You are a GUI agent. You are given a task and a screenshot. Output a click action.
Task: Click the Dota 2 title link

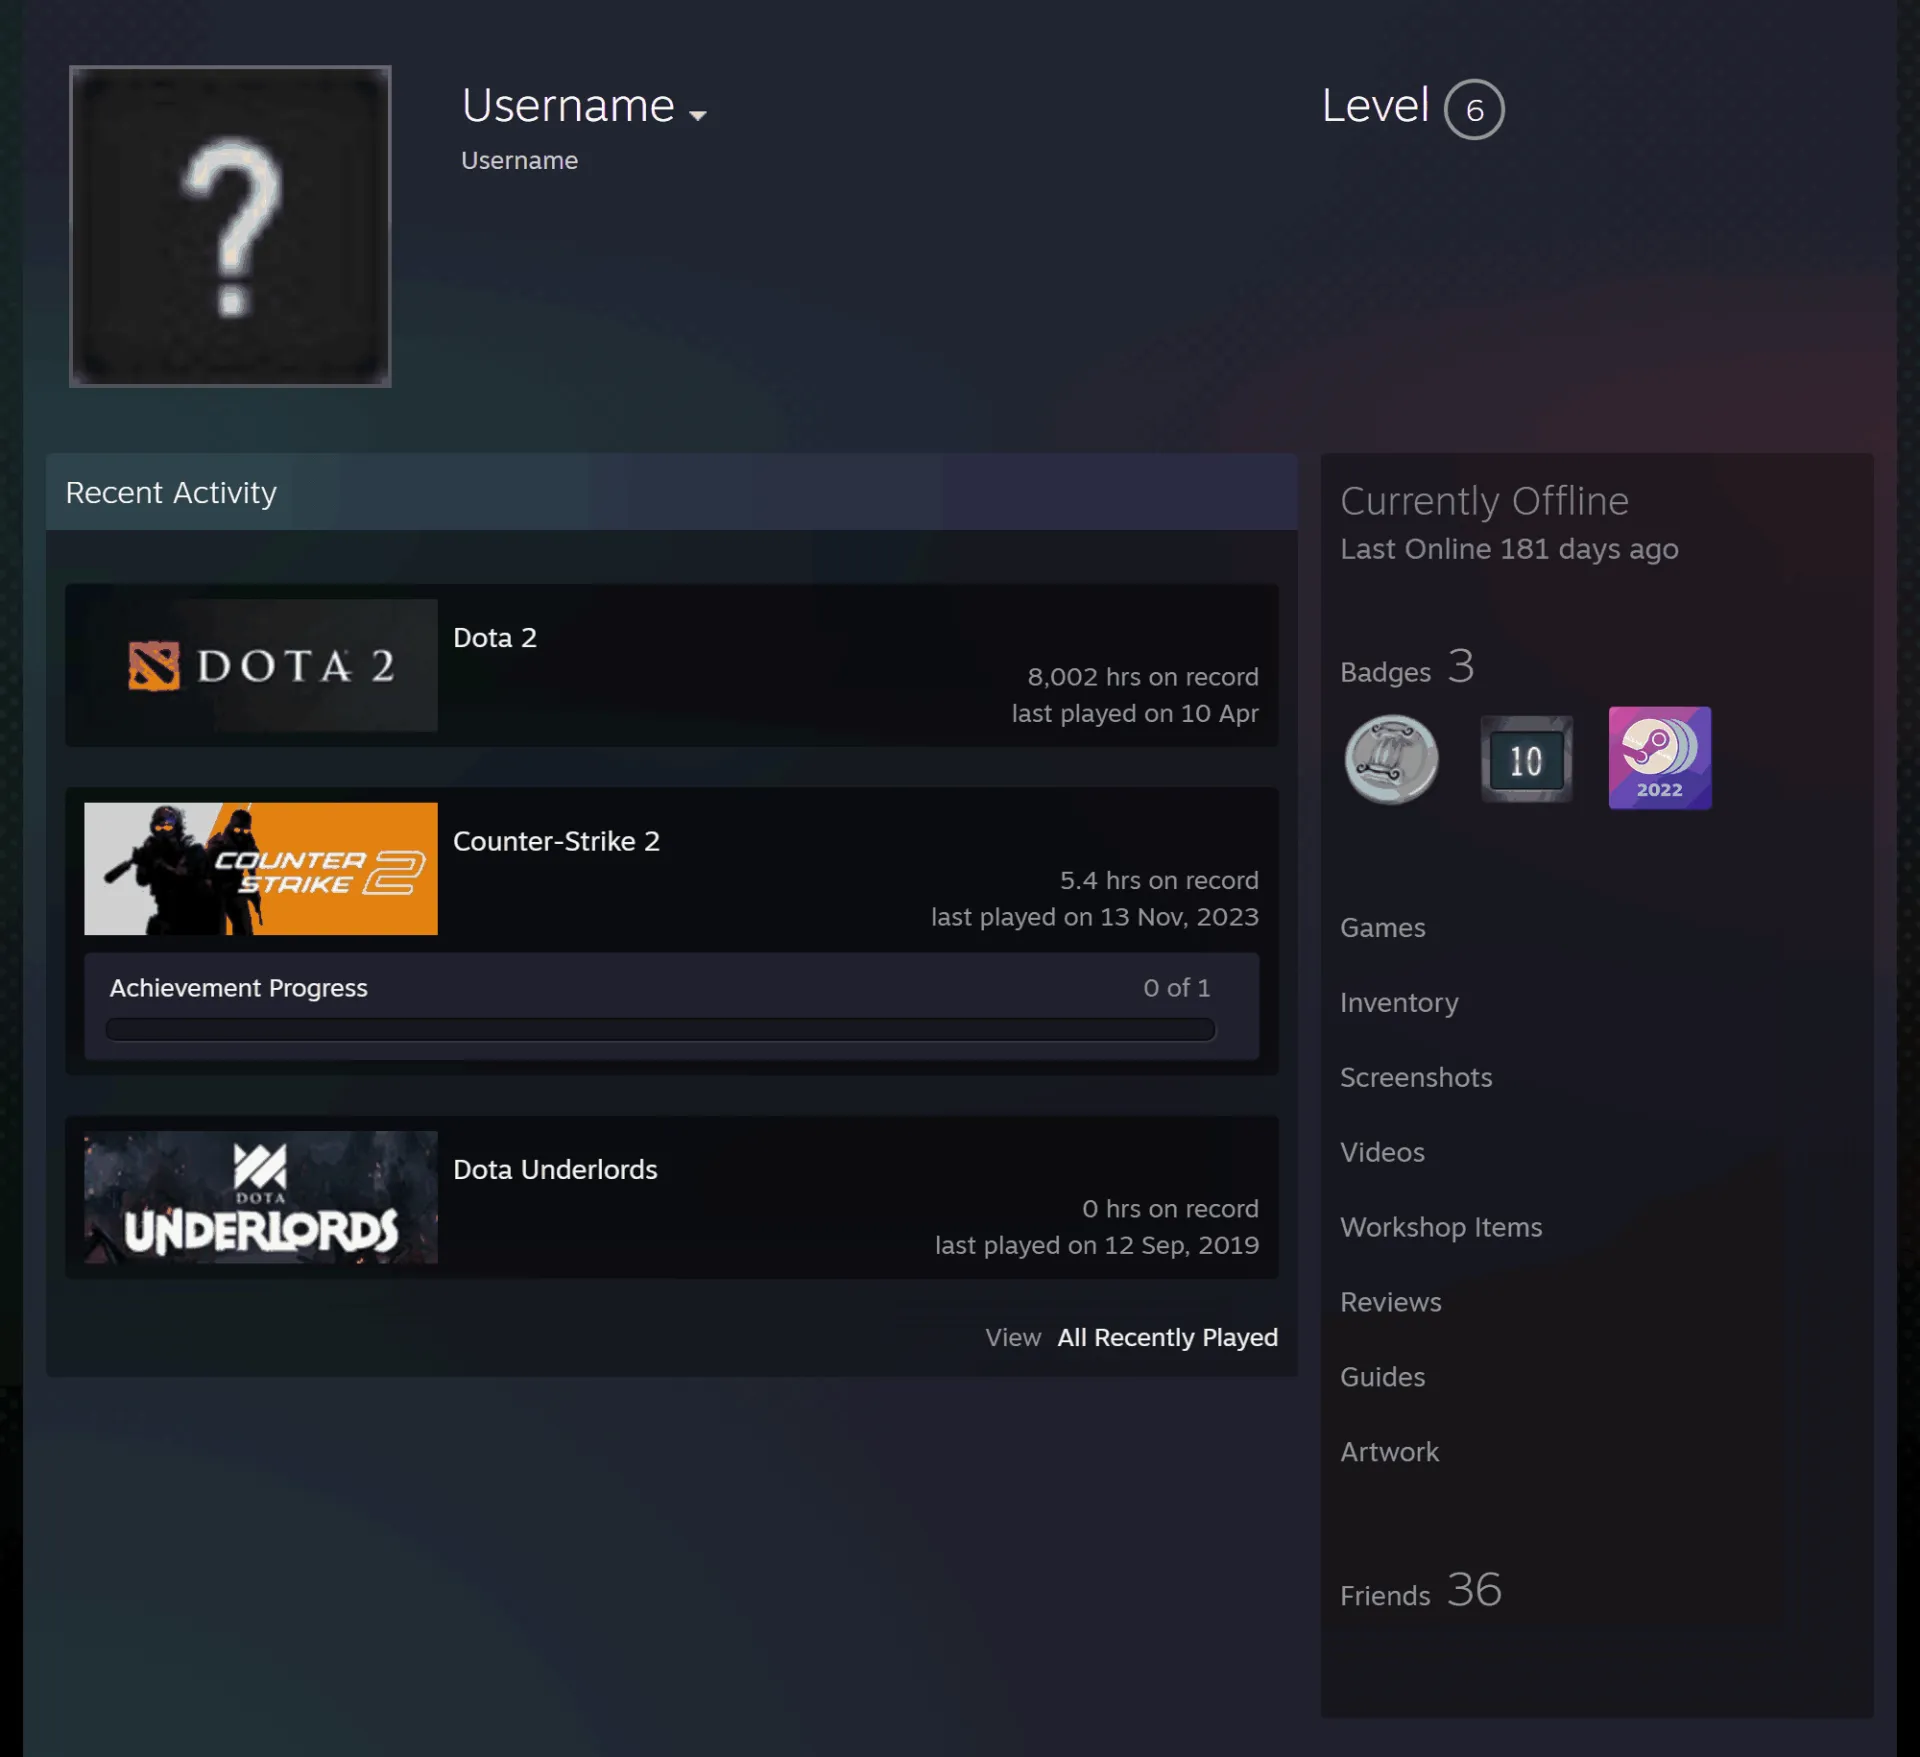(x=495, y=638)
